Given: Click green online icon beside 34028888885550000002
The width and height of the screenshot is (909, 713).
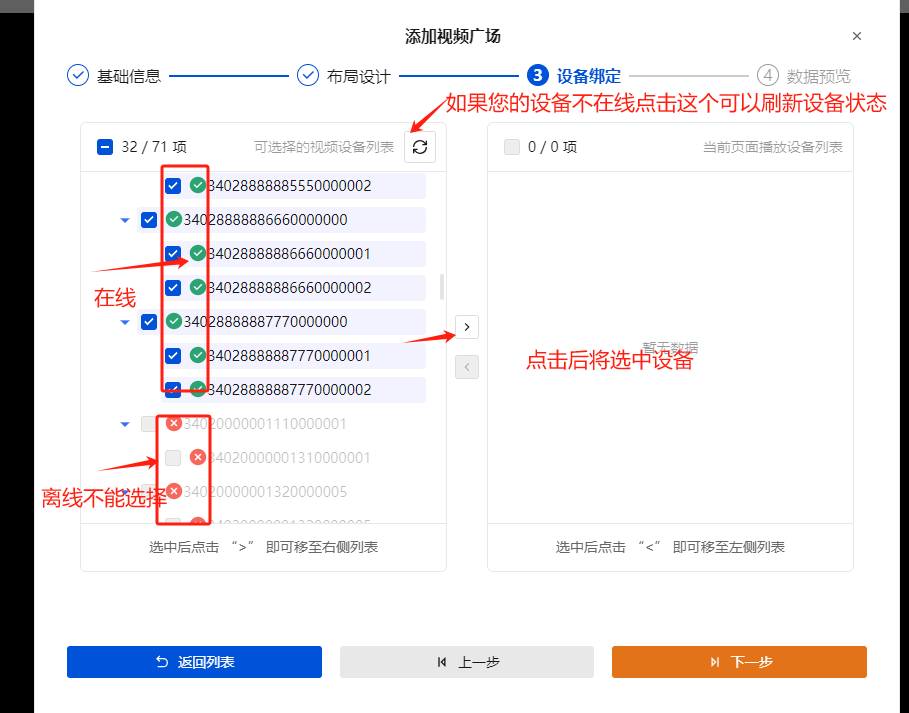Looking at the screenshot, I should pos(196,185).
